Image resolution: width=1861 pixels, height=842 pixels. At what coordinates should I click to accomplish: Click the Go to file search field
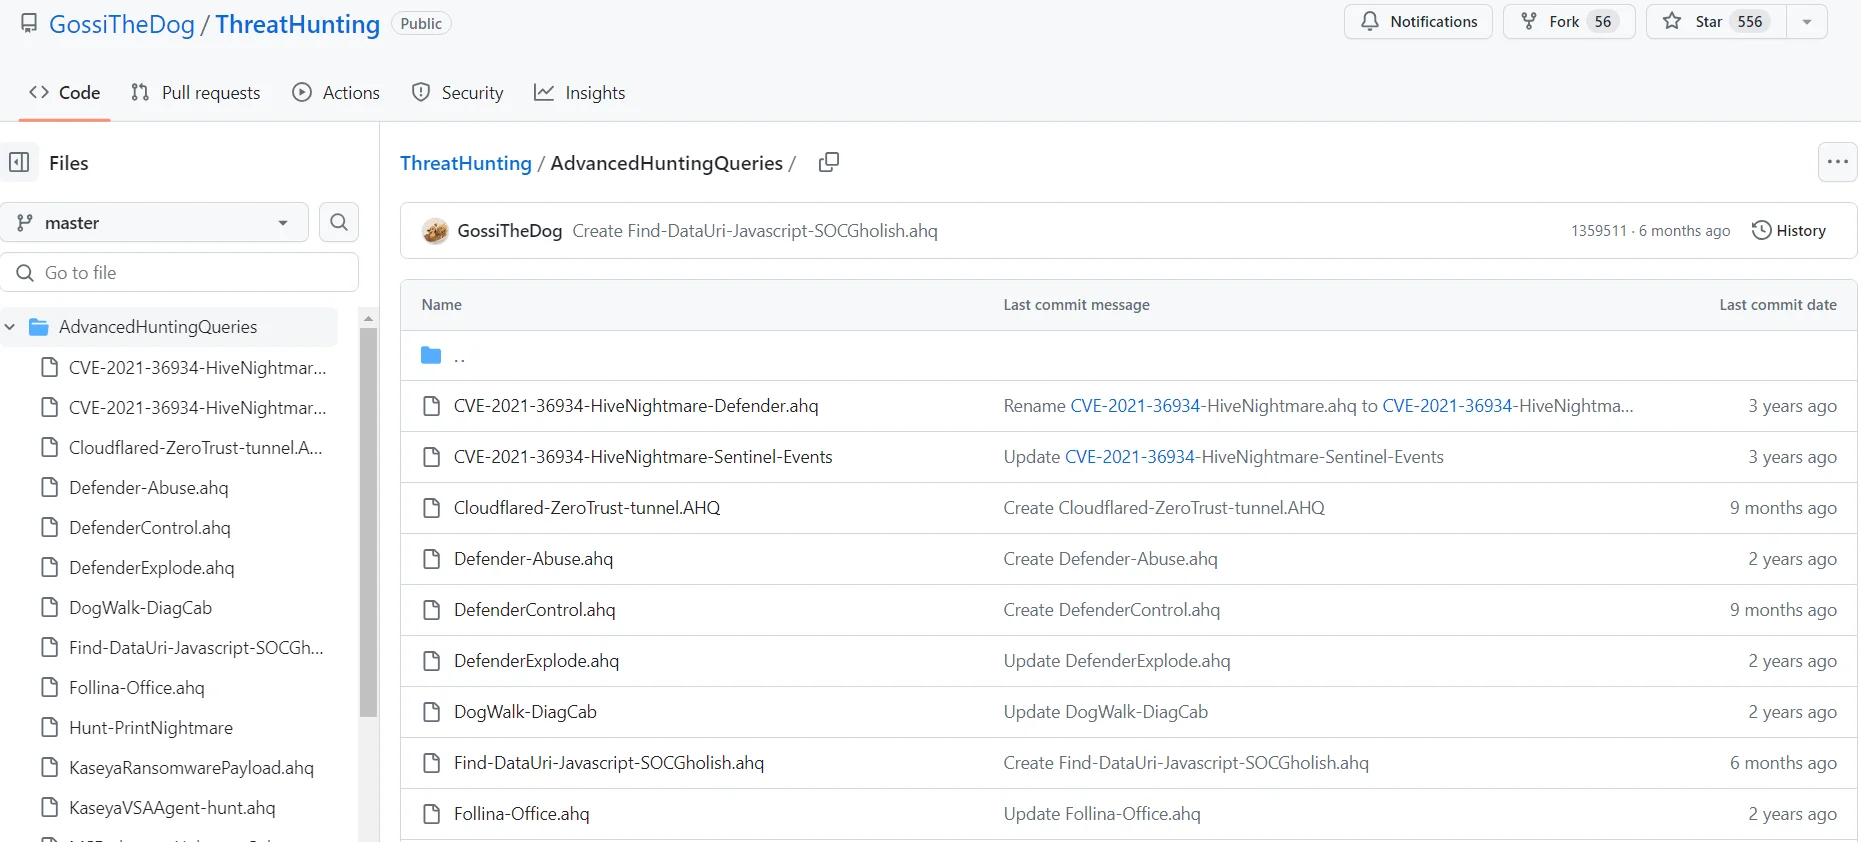tap(180, 272)
